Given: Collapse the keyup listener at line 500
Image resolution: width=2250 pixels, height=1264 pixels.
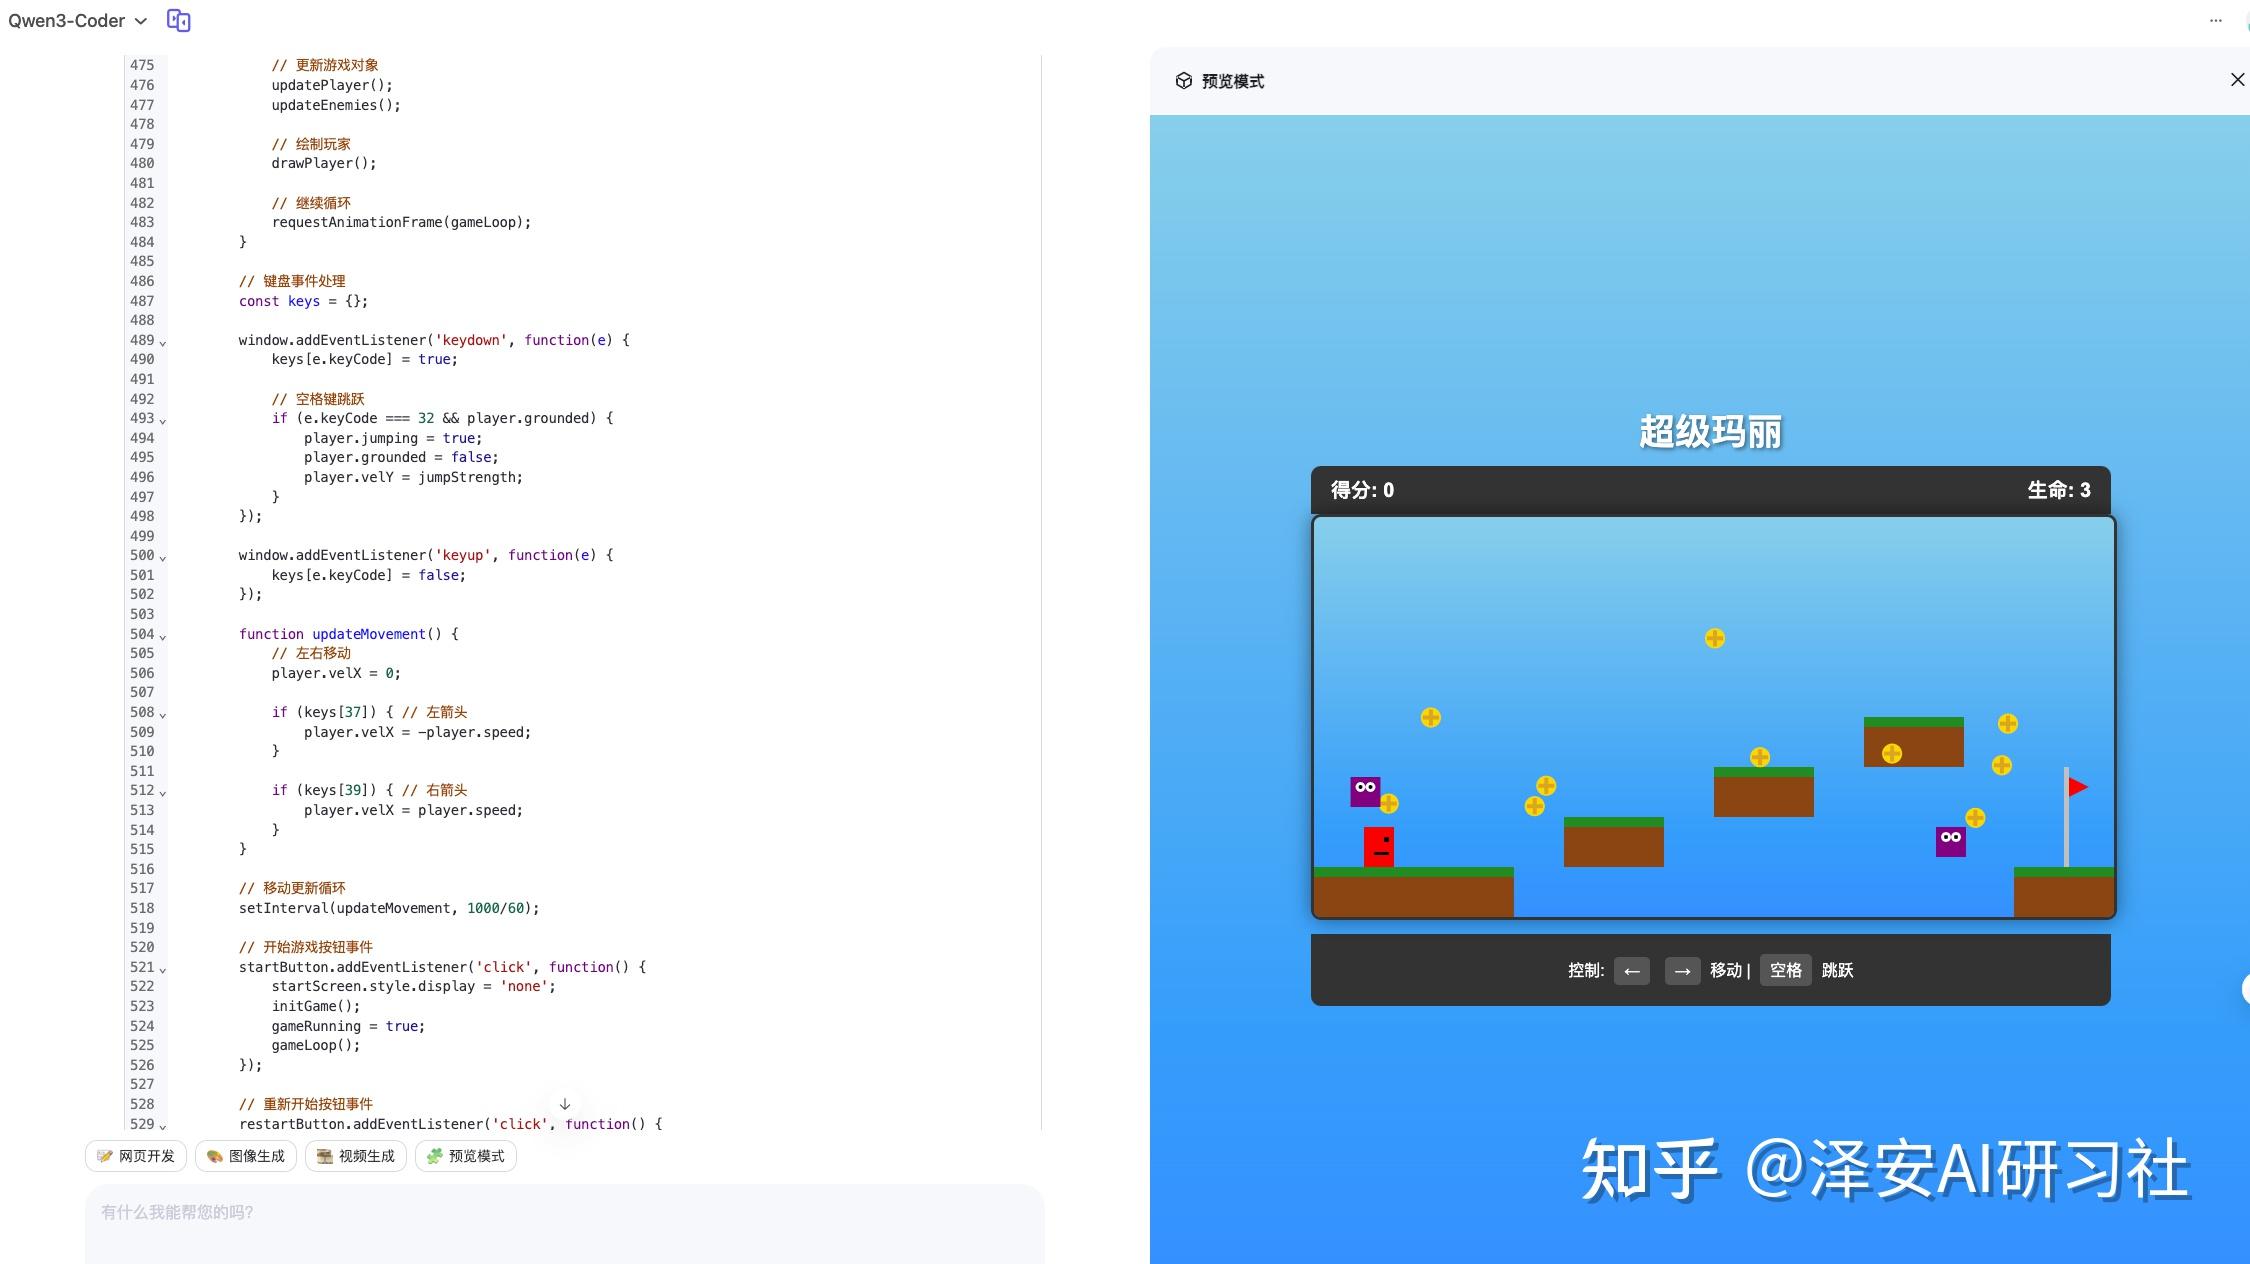Looking at the screenshot, I should pyautogui.click(x=163, y=557).
